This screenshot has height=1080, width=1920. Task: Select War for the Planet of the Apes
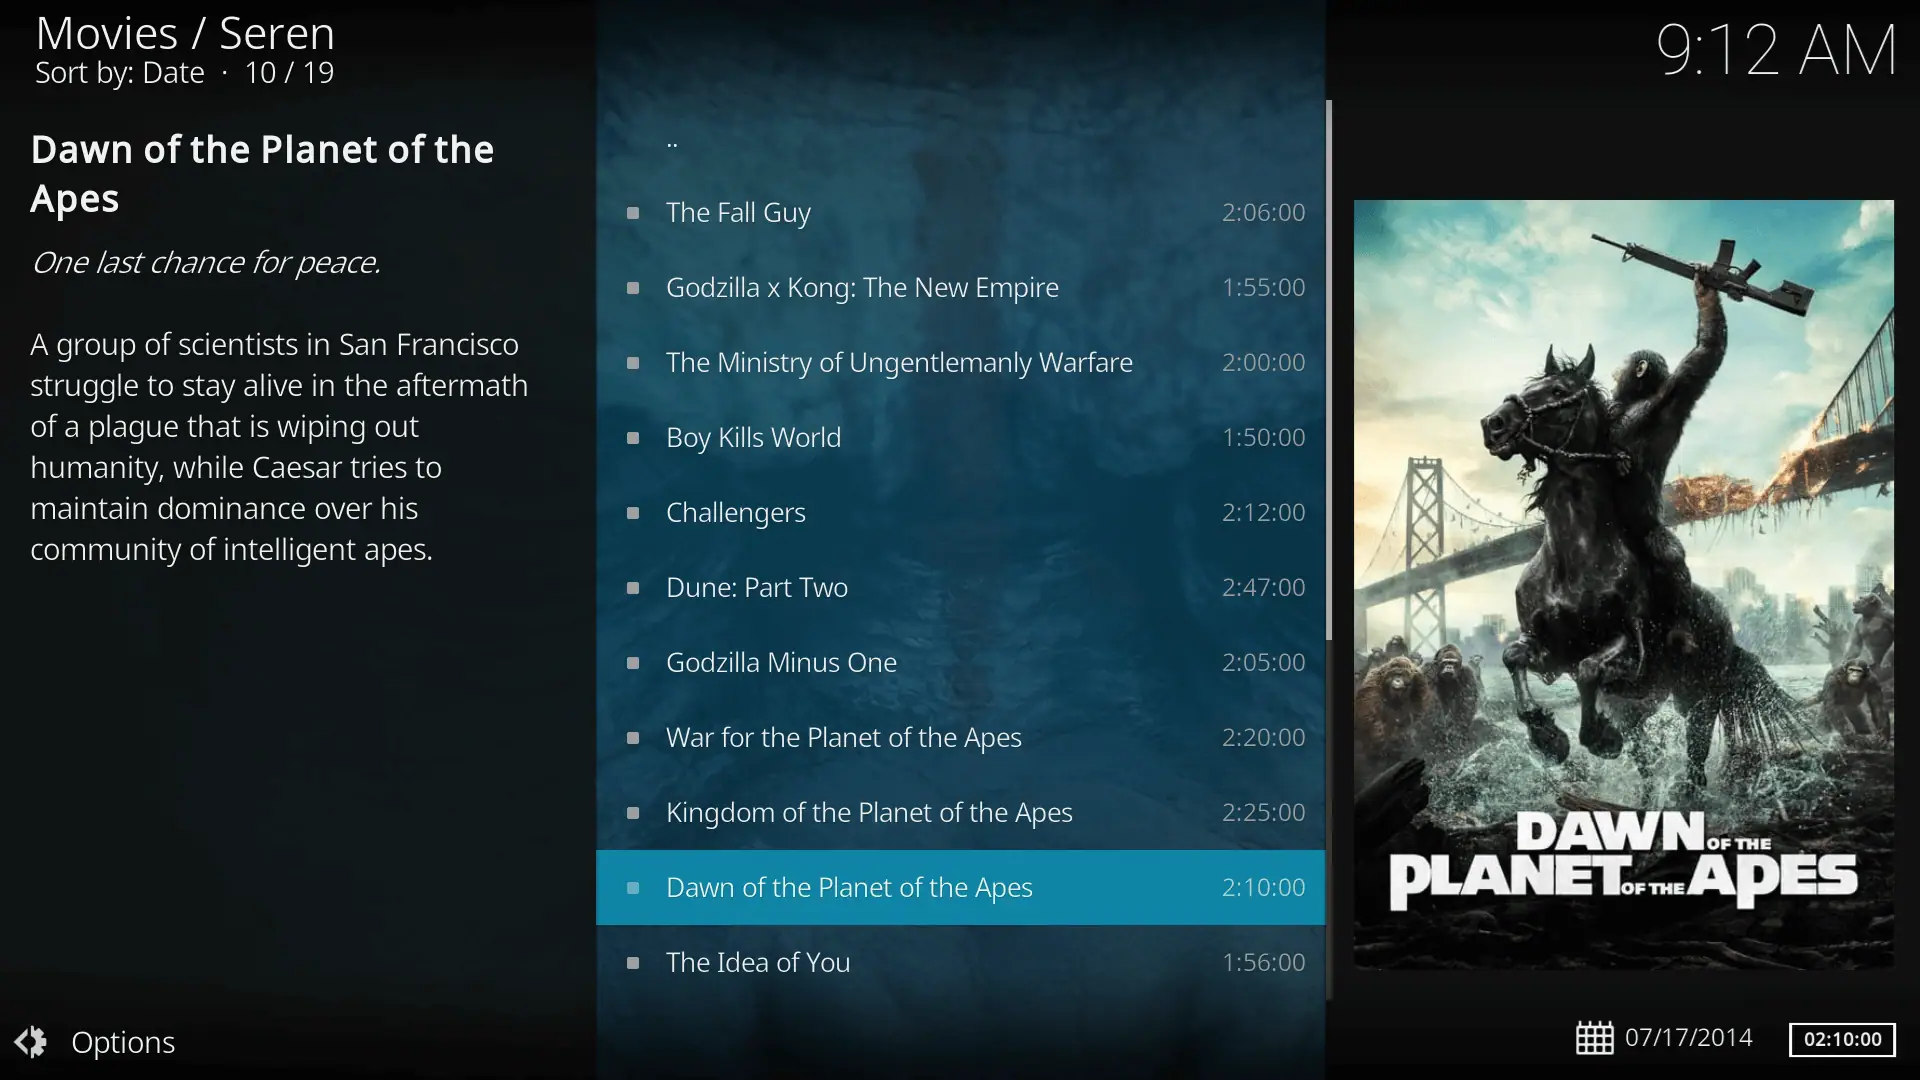844,736
